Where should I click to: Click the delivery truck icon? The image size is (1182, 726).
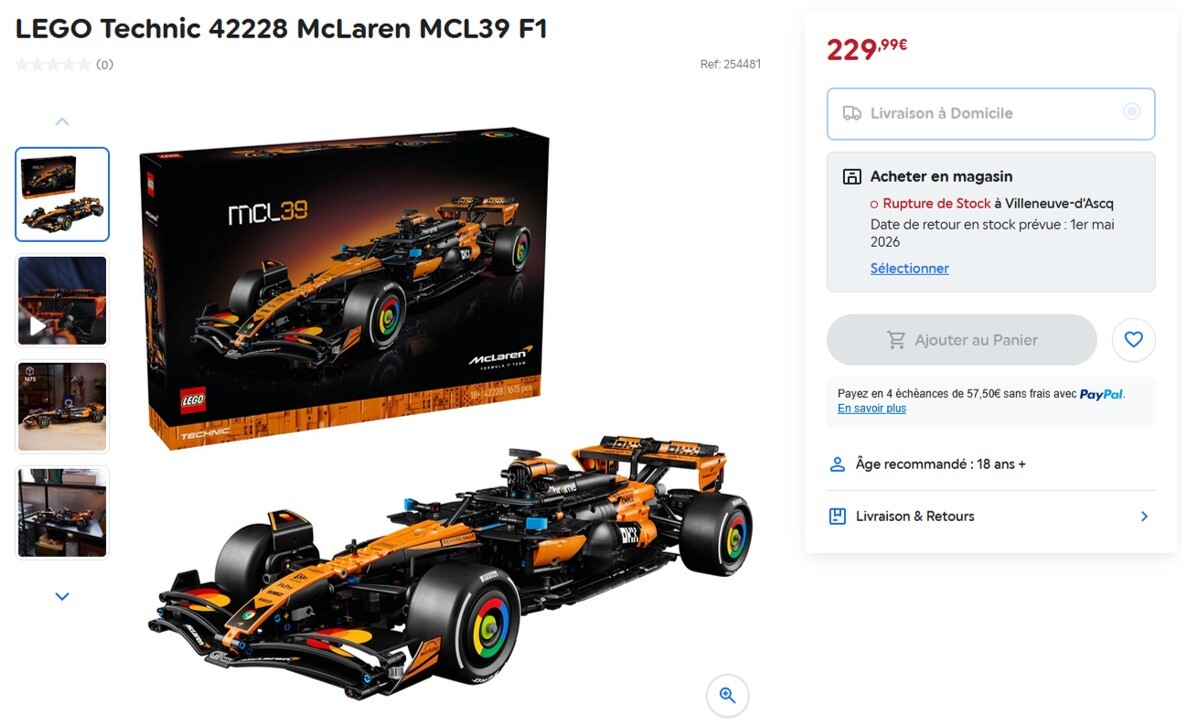pyautogui.click(x=852, y=113)
